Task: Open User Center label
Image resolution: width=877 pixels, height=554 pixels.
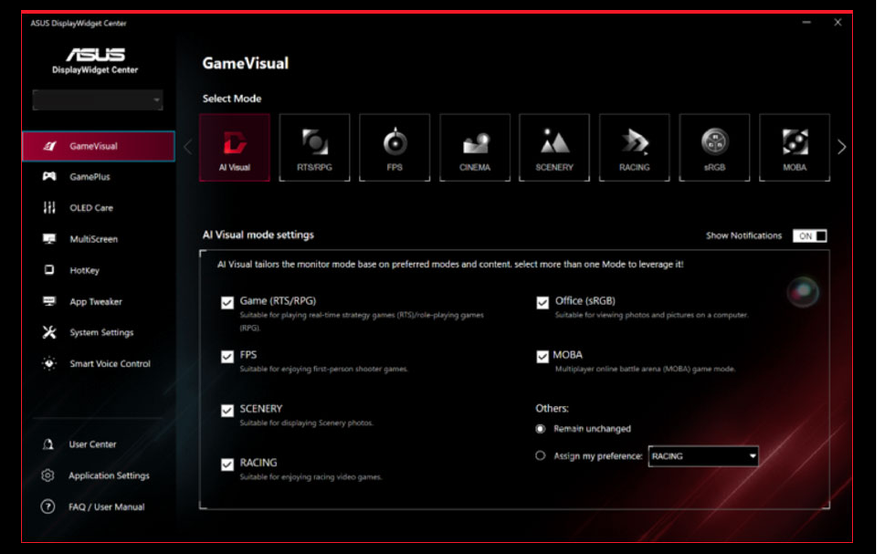Action: click(93, 444)
